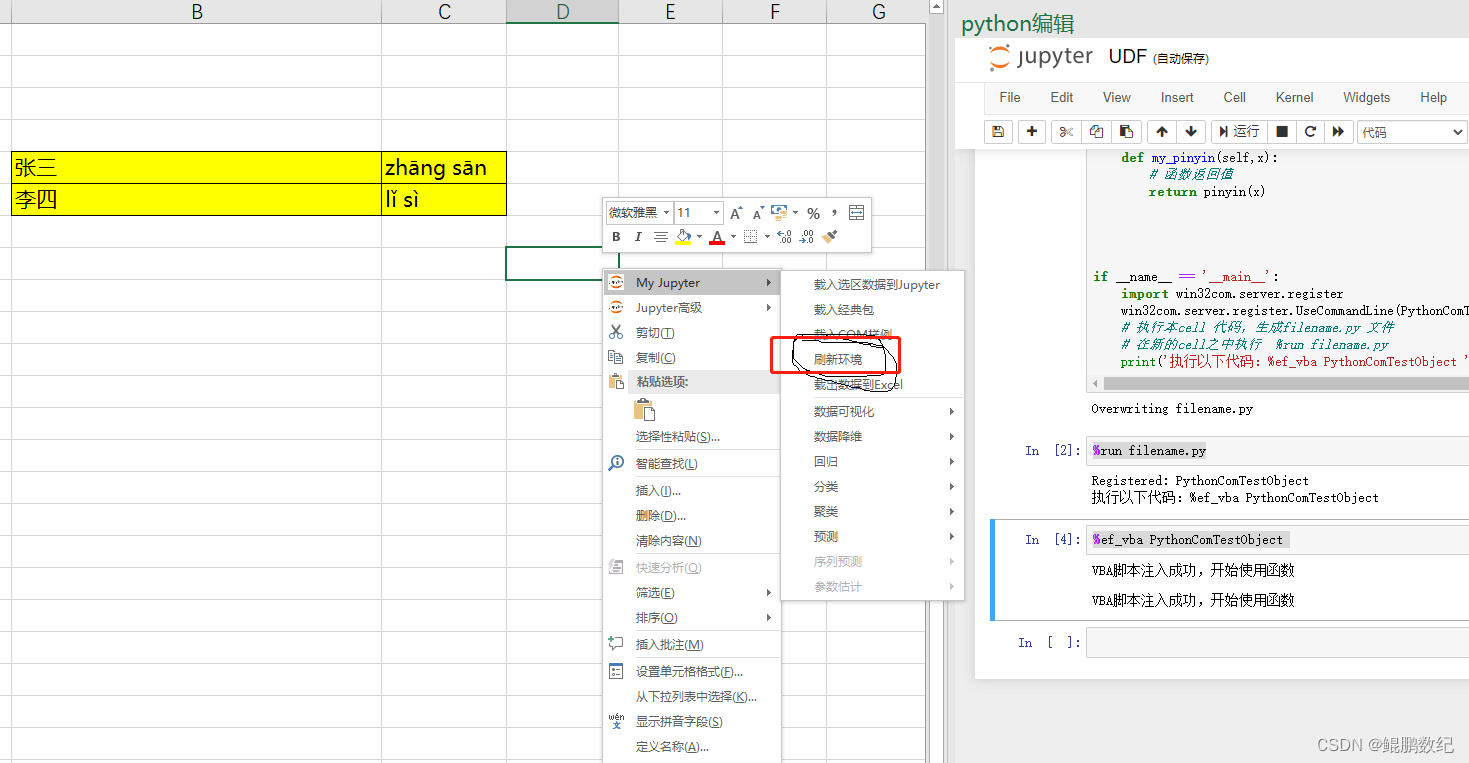The width and height of the screenshot is (1469, 763).
Task: Open the 代码 cell type dropdown
Action: tap(1411, 131)
